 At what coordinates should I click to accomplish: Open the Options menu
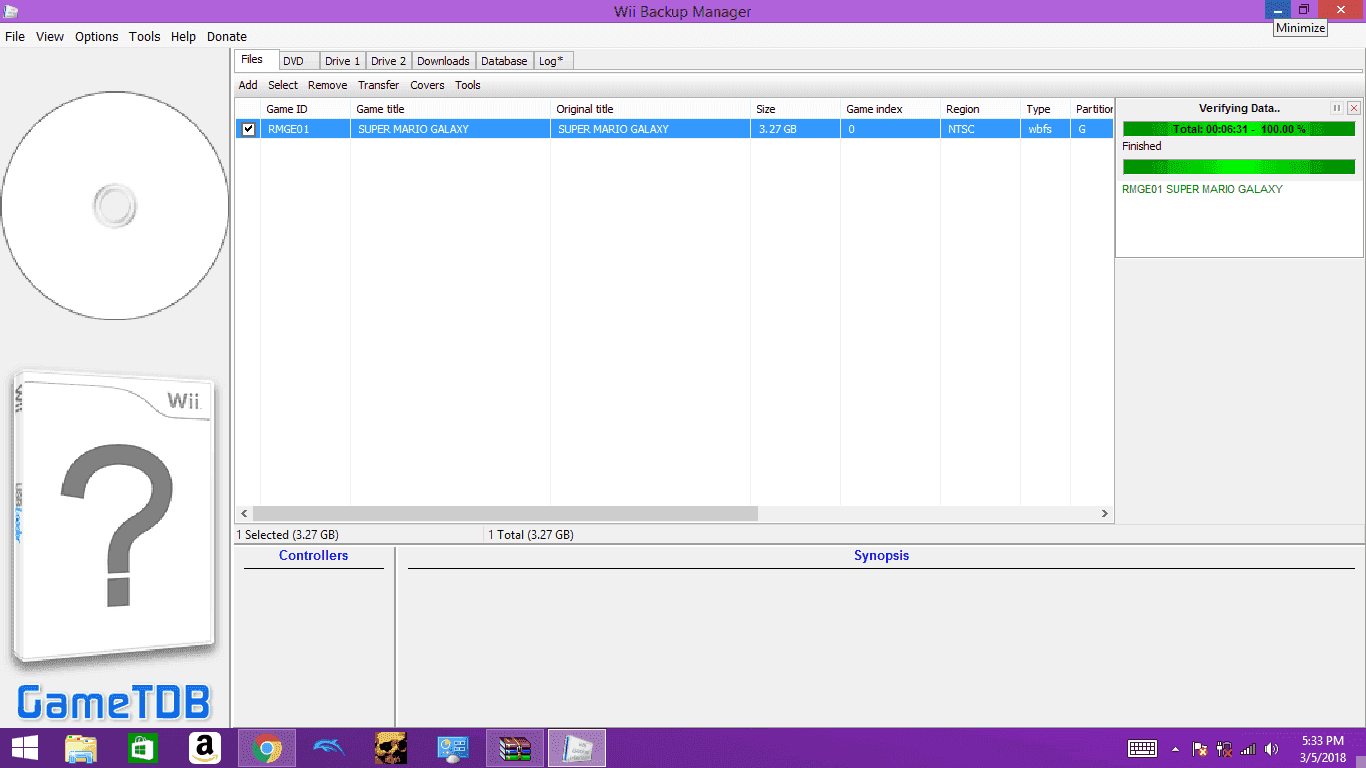point(97,37)
